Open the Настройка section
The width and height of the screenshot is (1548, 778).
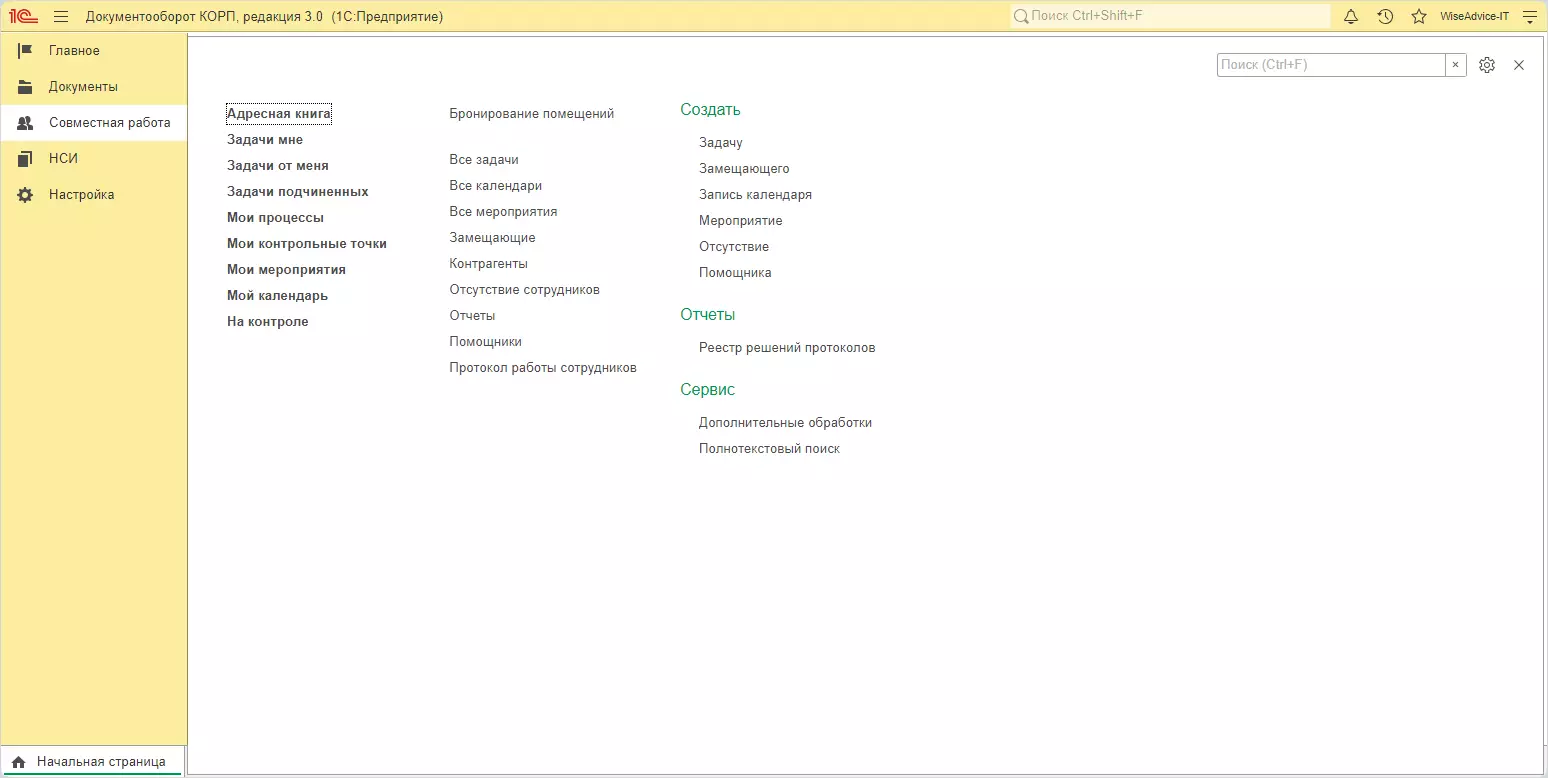(93, 195)
